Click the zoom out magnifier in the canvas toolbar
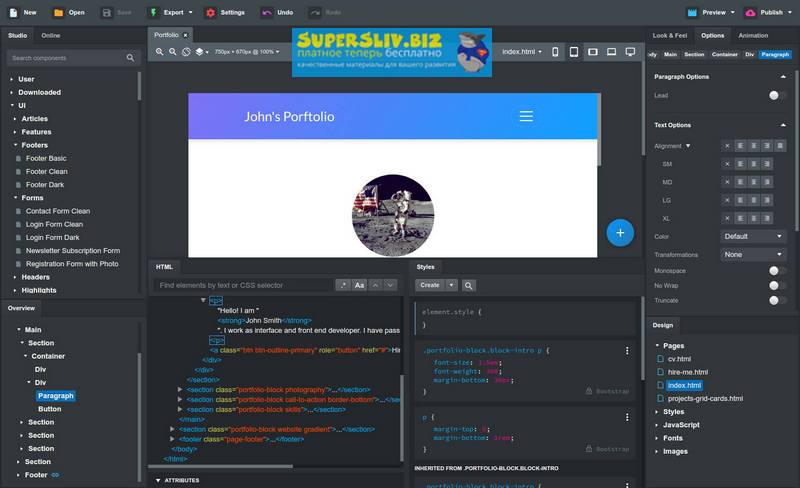Viewport: 800px width, 488px height. coord(173,52)
